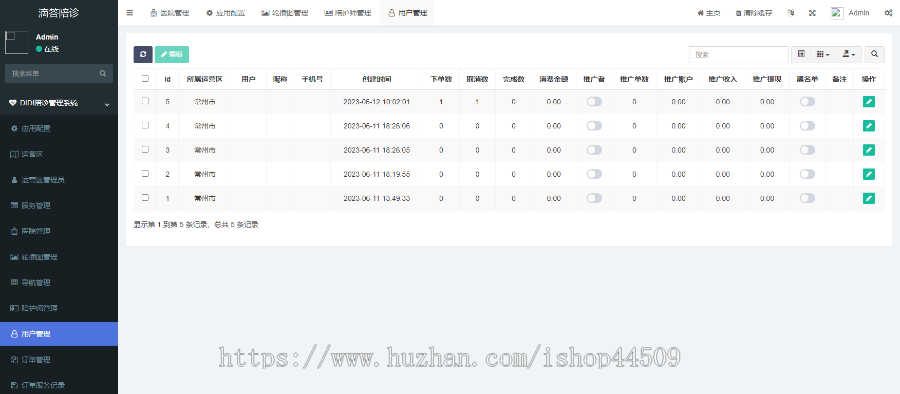
Task: Enter fullscreen using the expand arrows icon
Action: coord(812,13)
